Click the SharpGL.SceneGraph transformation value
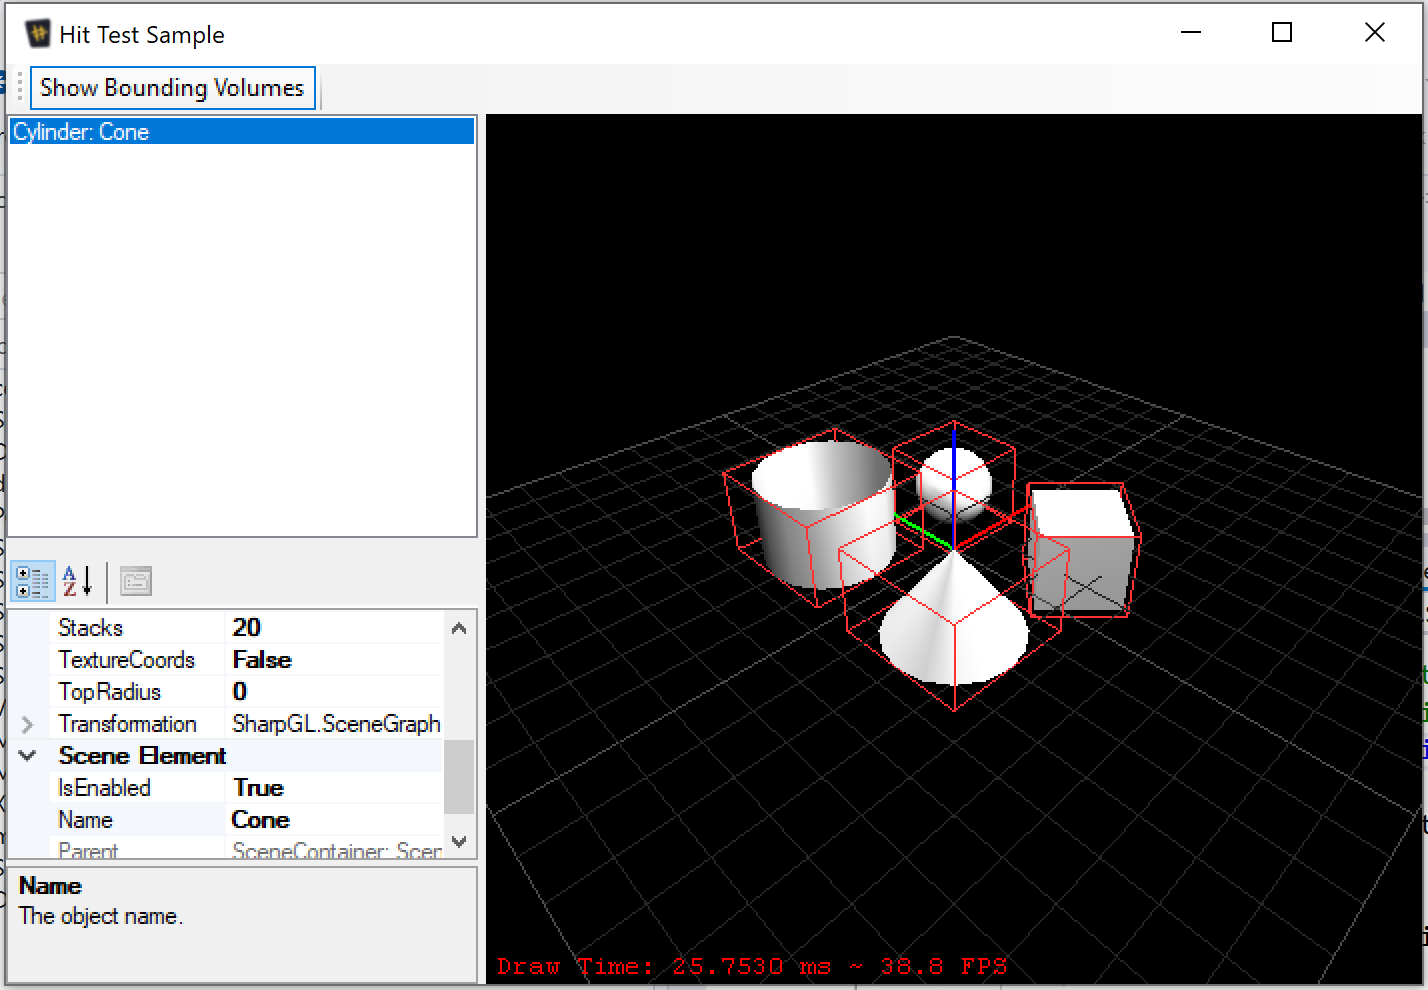The width and height of the screenshot is (1428, 990). 337,724
